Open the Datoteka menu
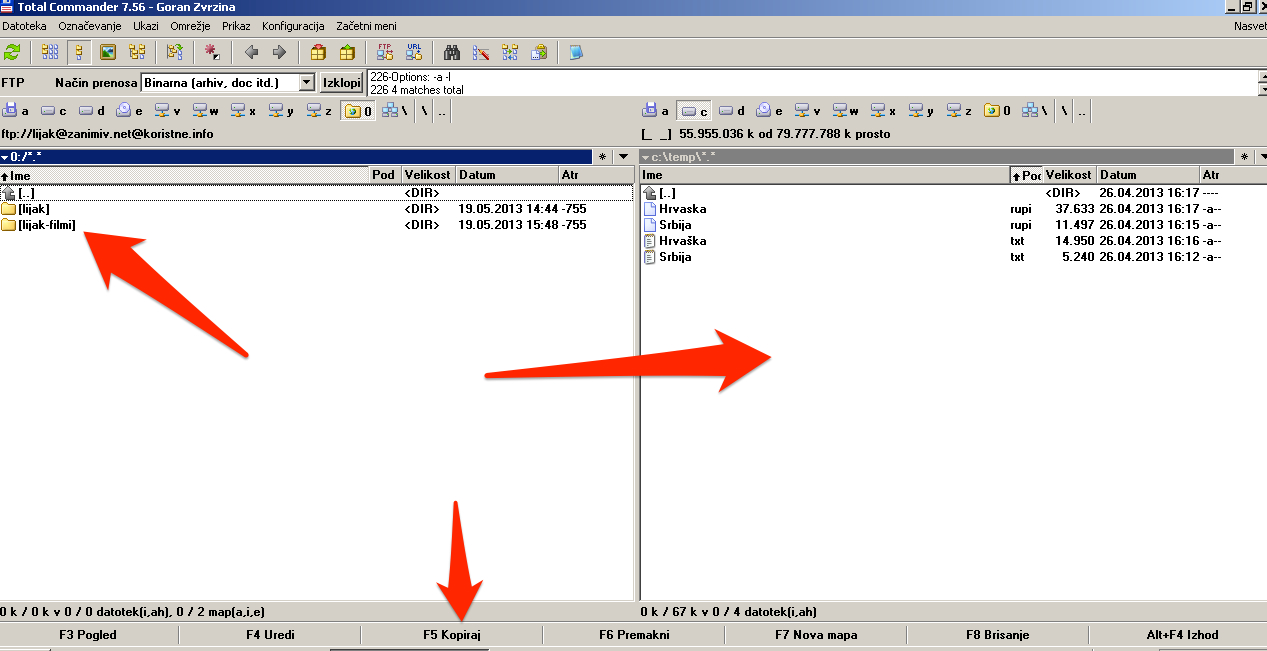The height and width of the screenshot is (651, 1267). (24, 25)
